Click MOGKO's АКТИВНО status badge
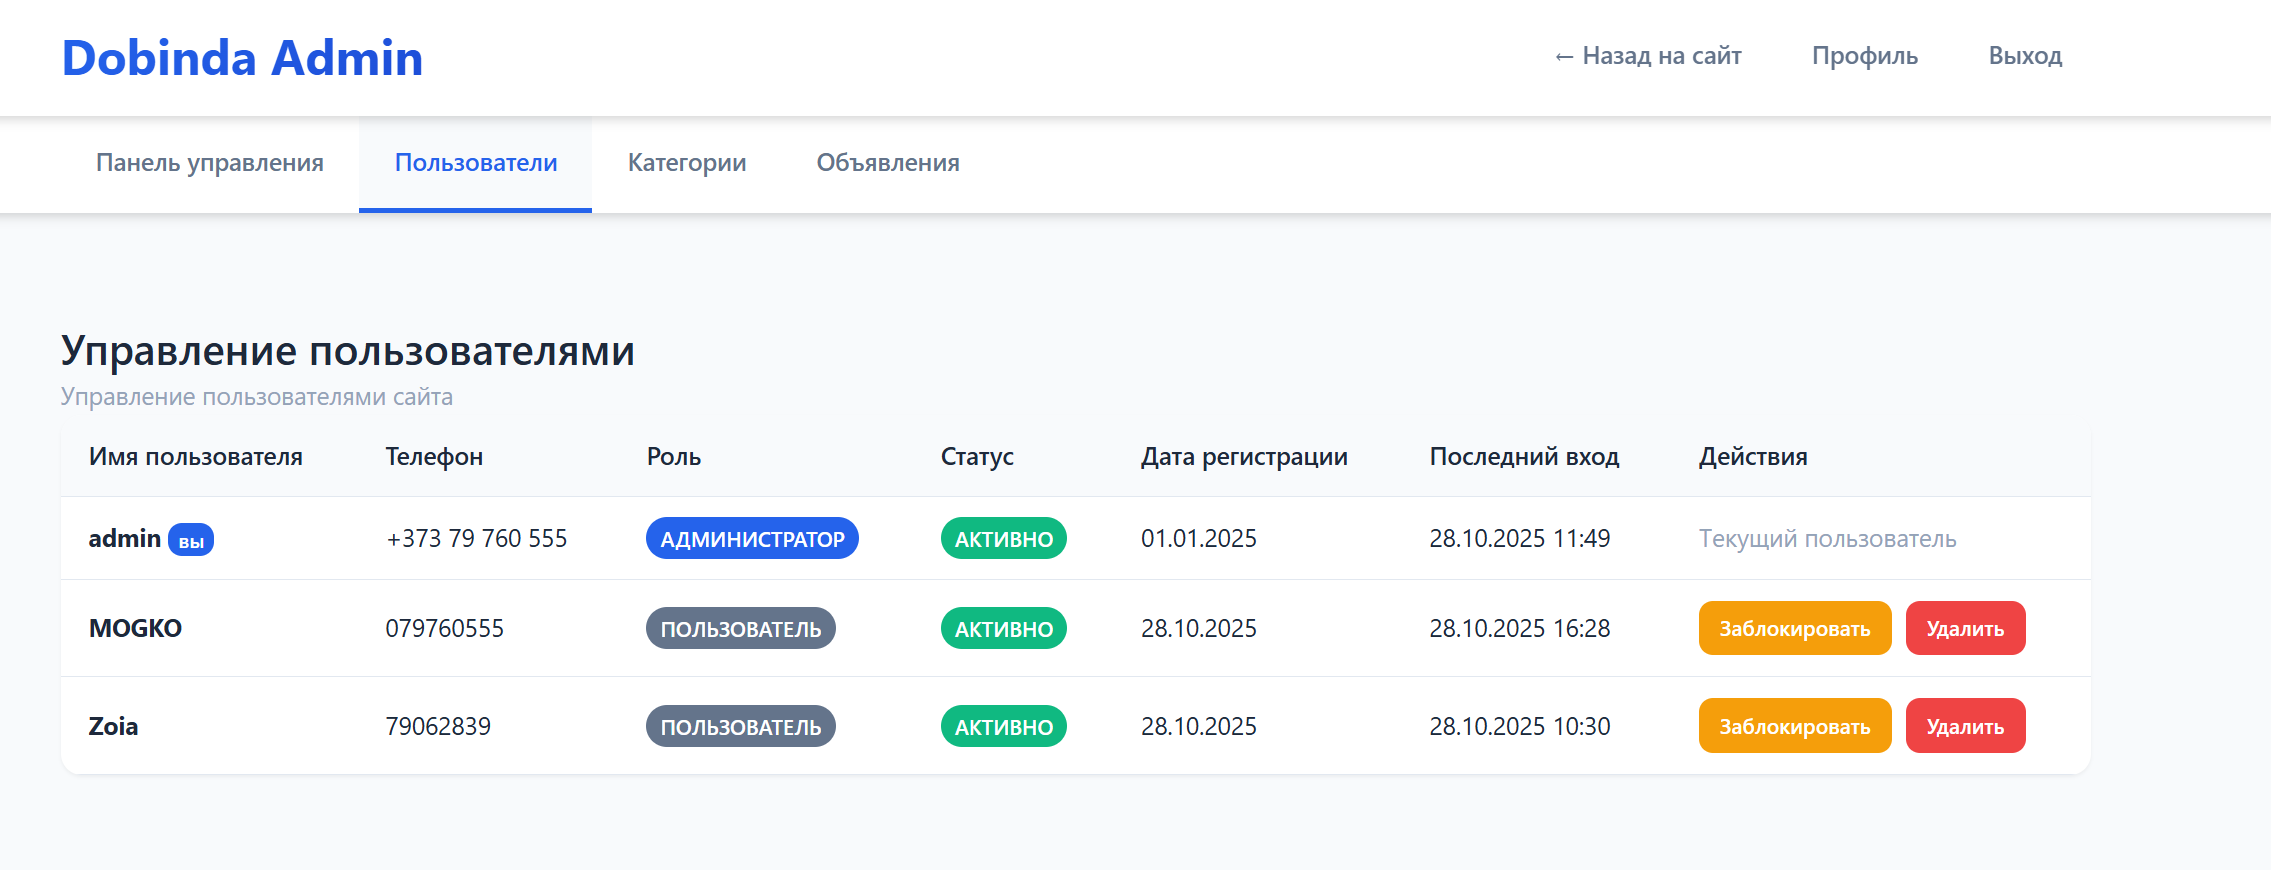Viewport: 2271px width, 870px height. pyautogui.click(x=1003, y=629)
